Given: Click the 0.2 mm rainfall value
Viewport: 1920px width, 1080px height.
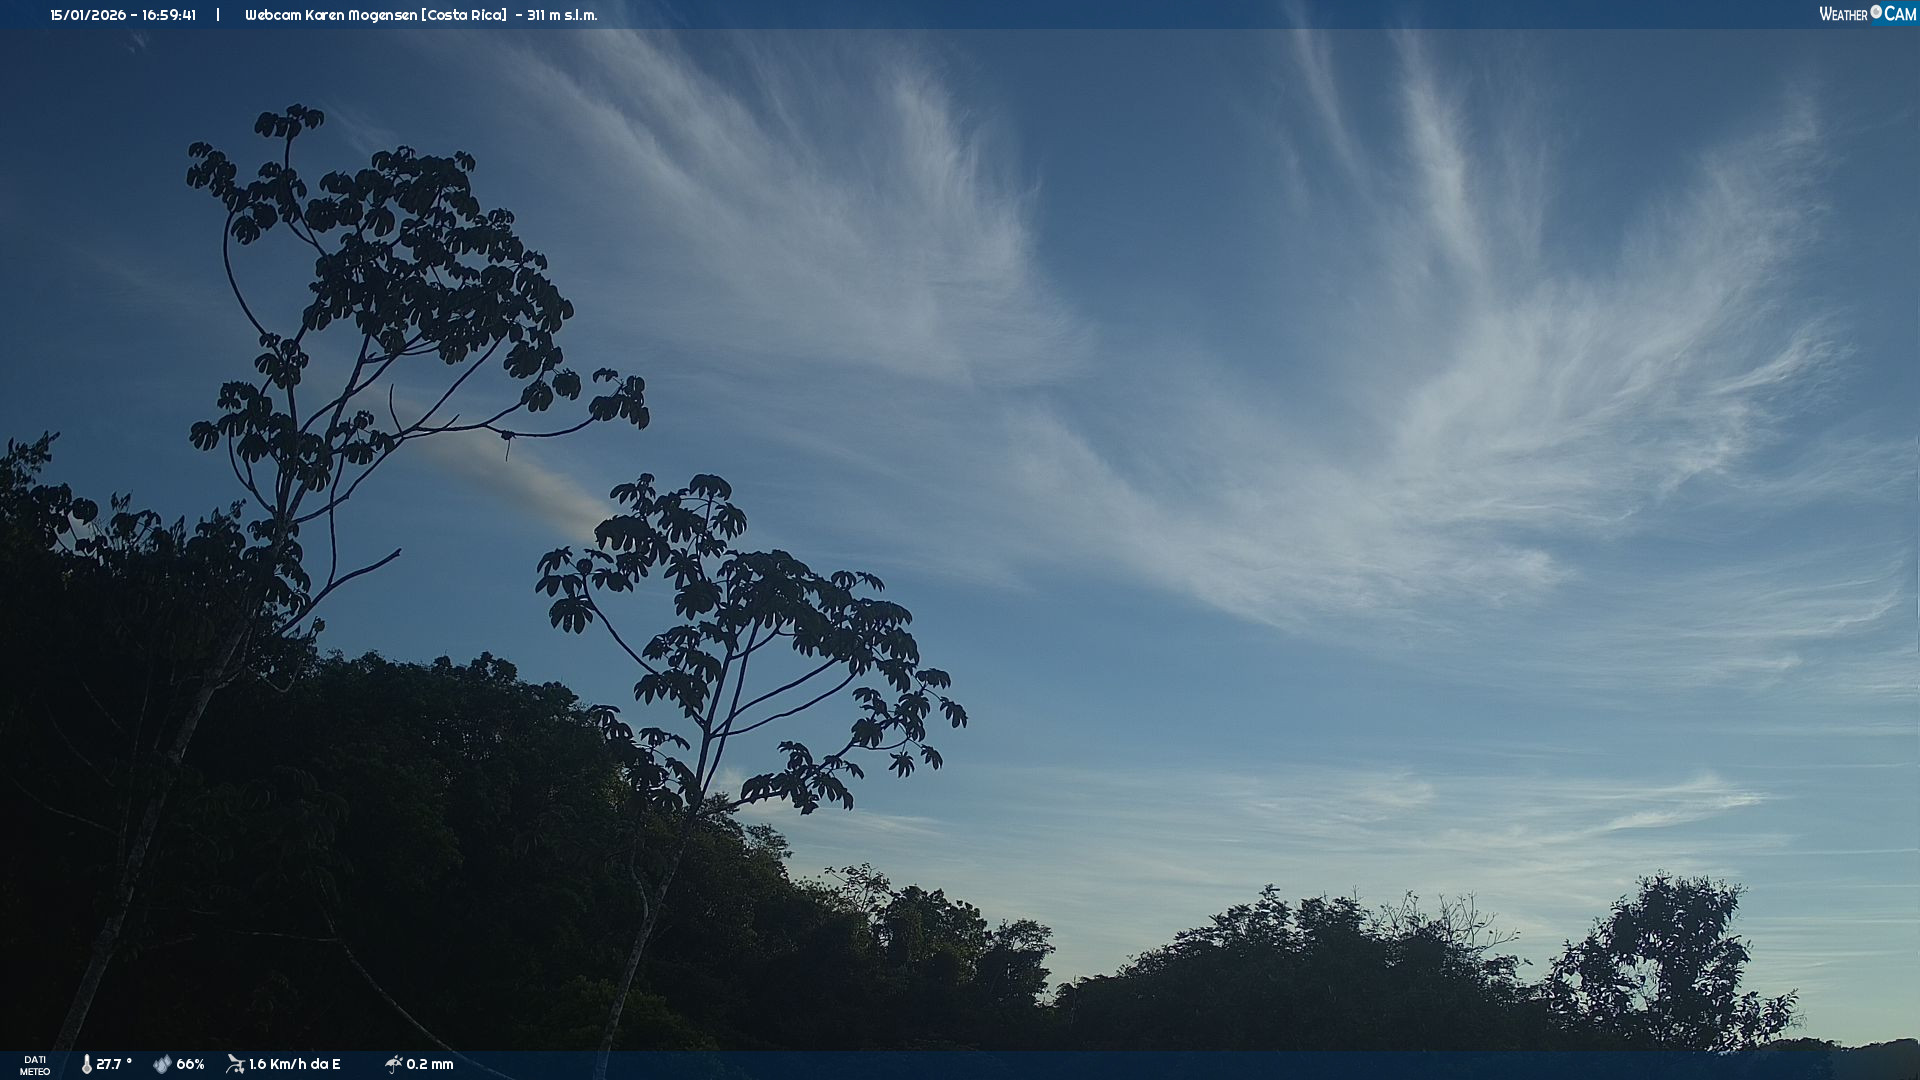Looking at the screenshot, I should tap(430, 1064).
